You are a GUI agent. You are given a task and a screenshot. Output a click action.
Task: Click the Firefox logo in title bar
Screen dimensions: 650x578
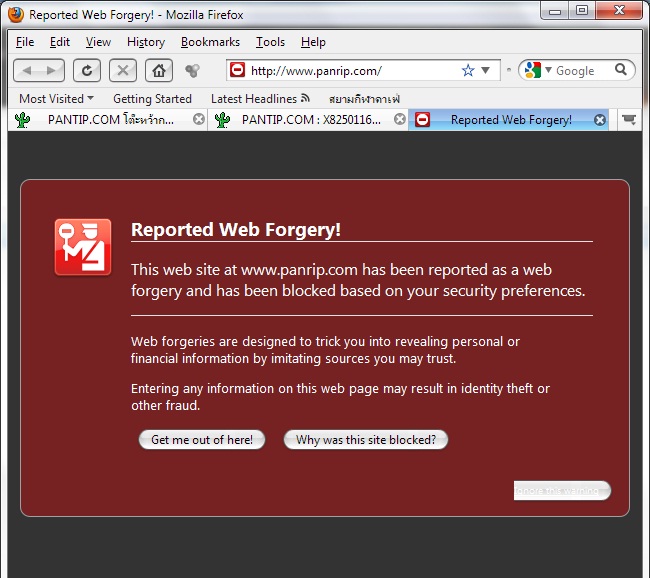click(16, 14)
